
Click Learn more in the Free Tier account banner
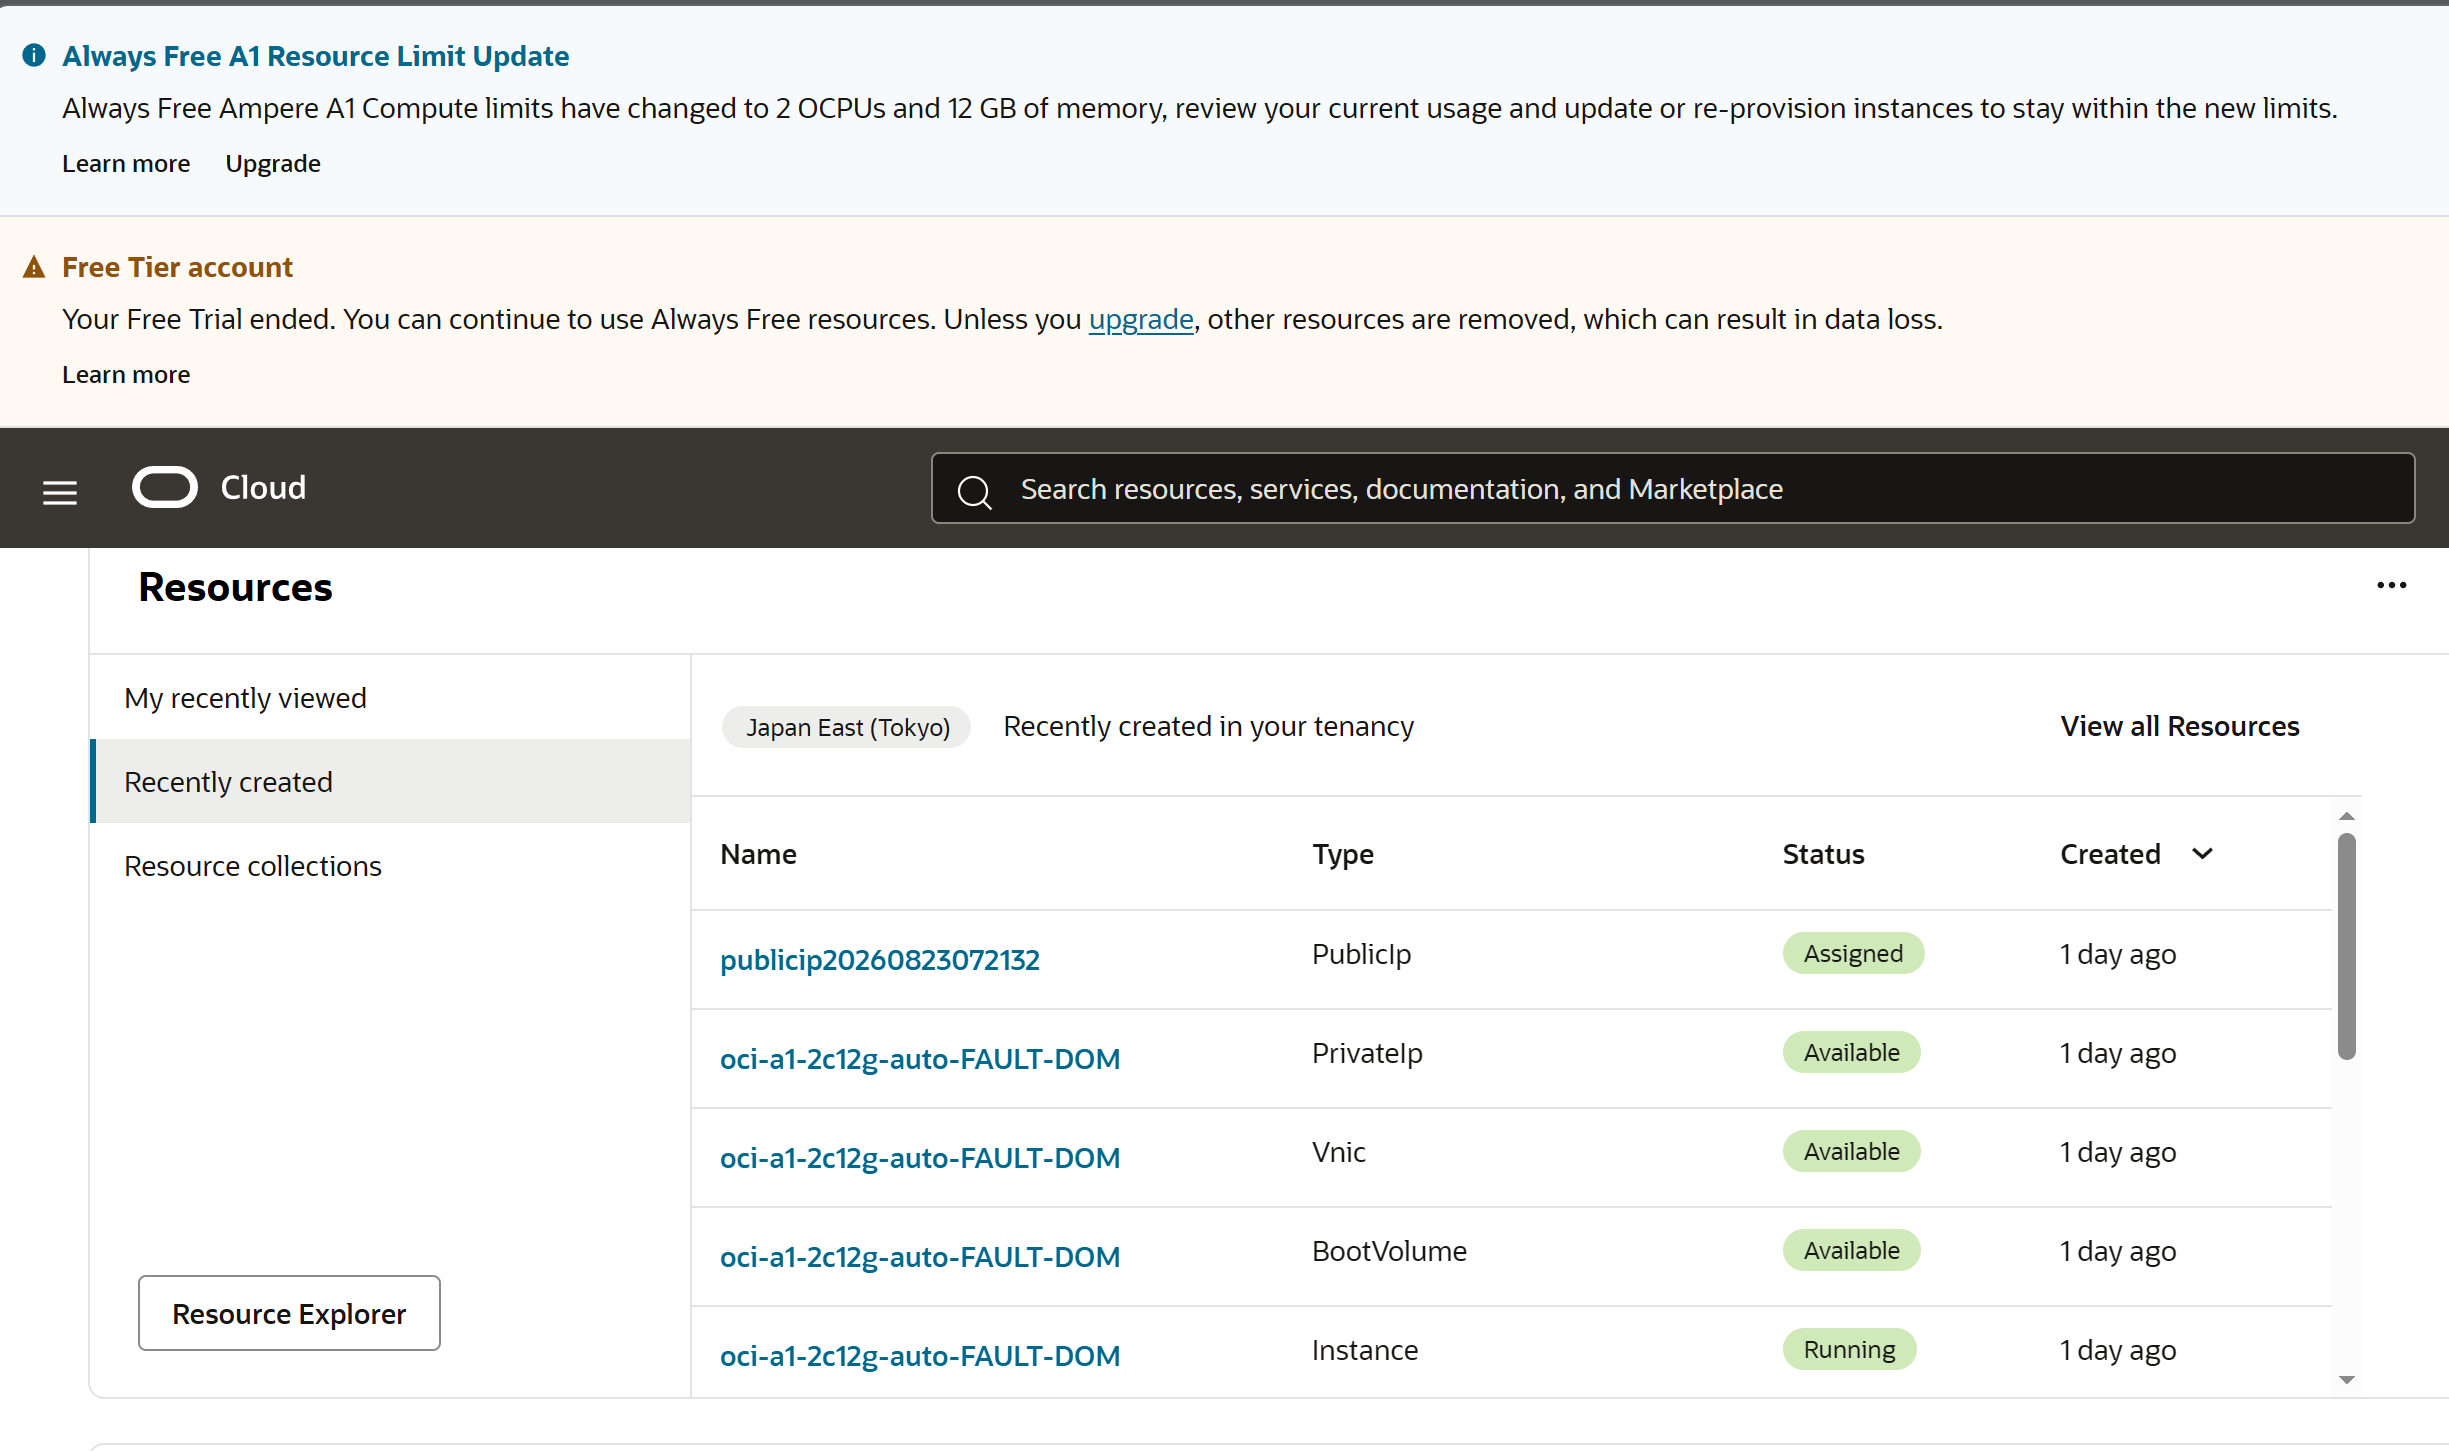tap(126, 374)
